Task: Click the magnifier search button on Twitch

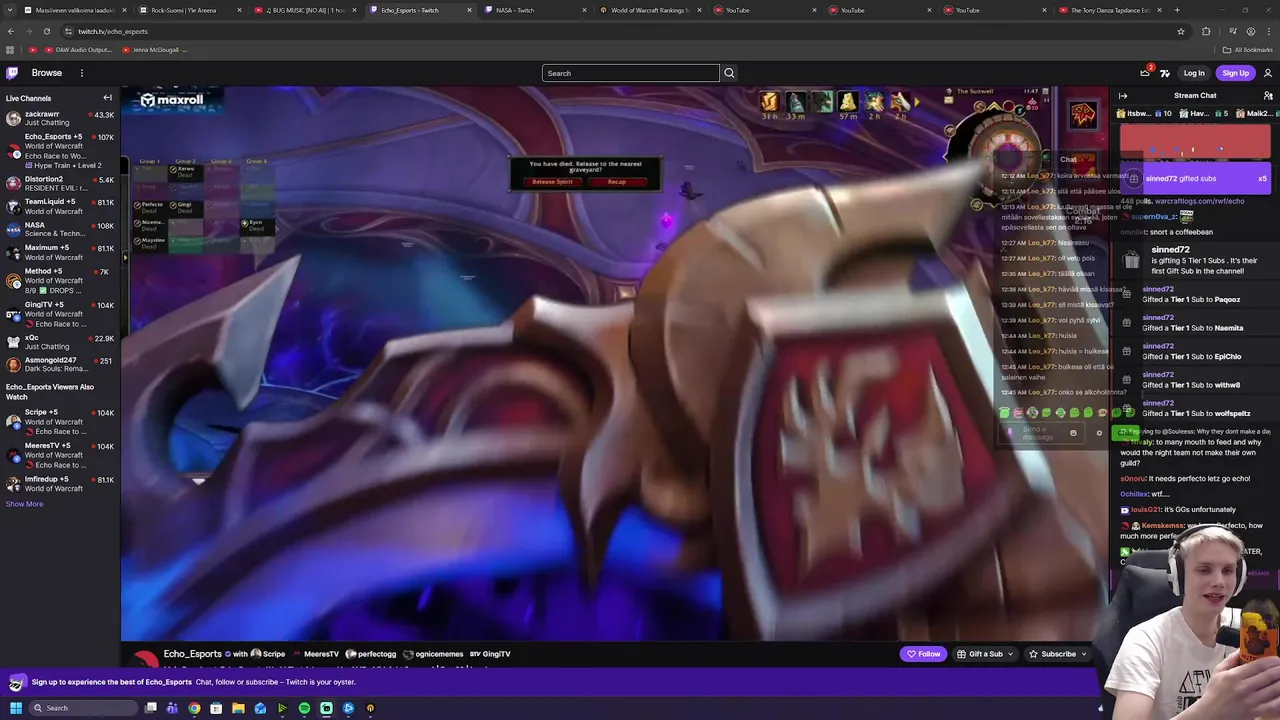Action: [x=729, y=73]
